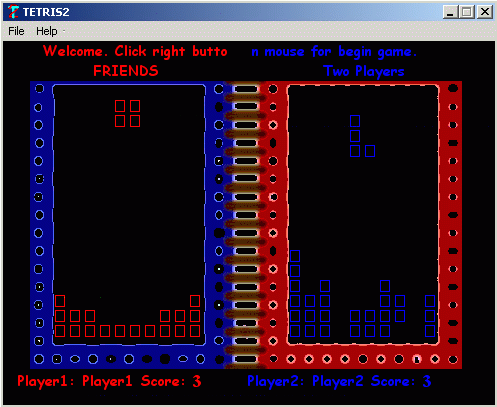Open the Help menu
The image size is (497, 407).
tap(47, 31)
